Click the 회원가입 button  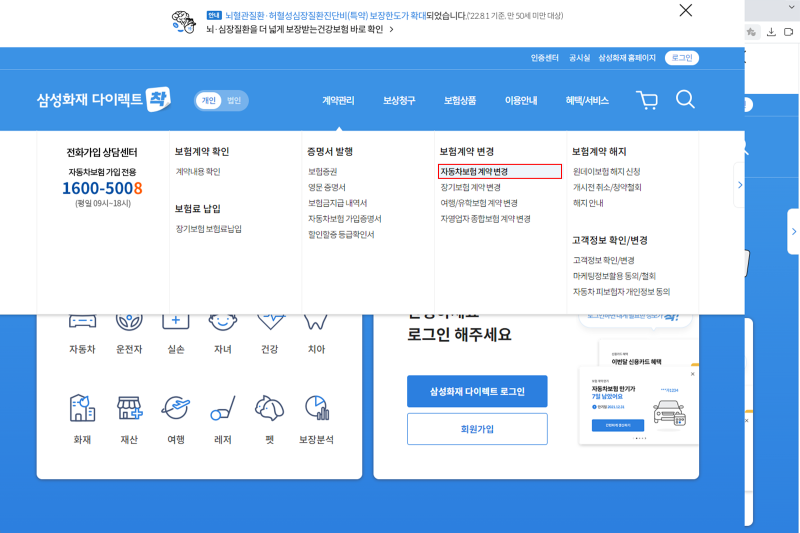(477, 429)
